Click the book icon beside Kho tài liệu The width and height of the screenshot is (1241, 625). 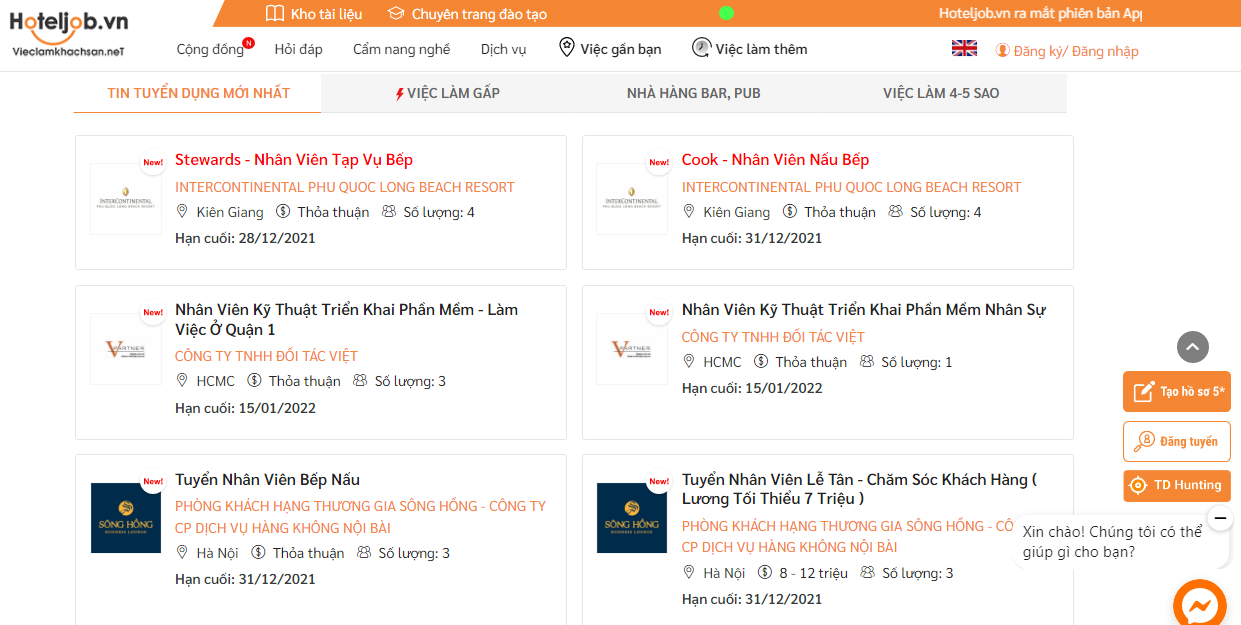(x=275, y=14)
